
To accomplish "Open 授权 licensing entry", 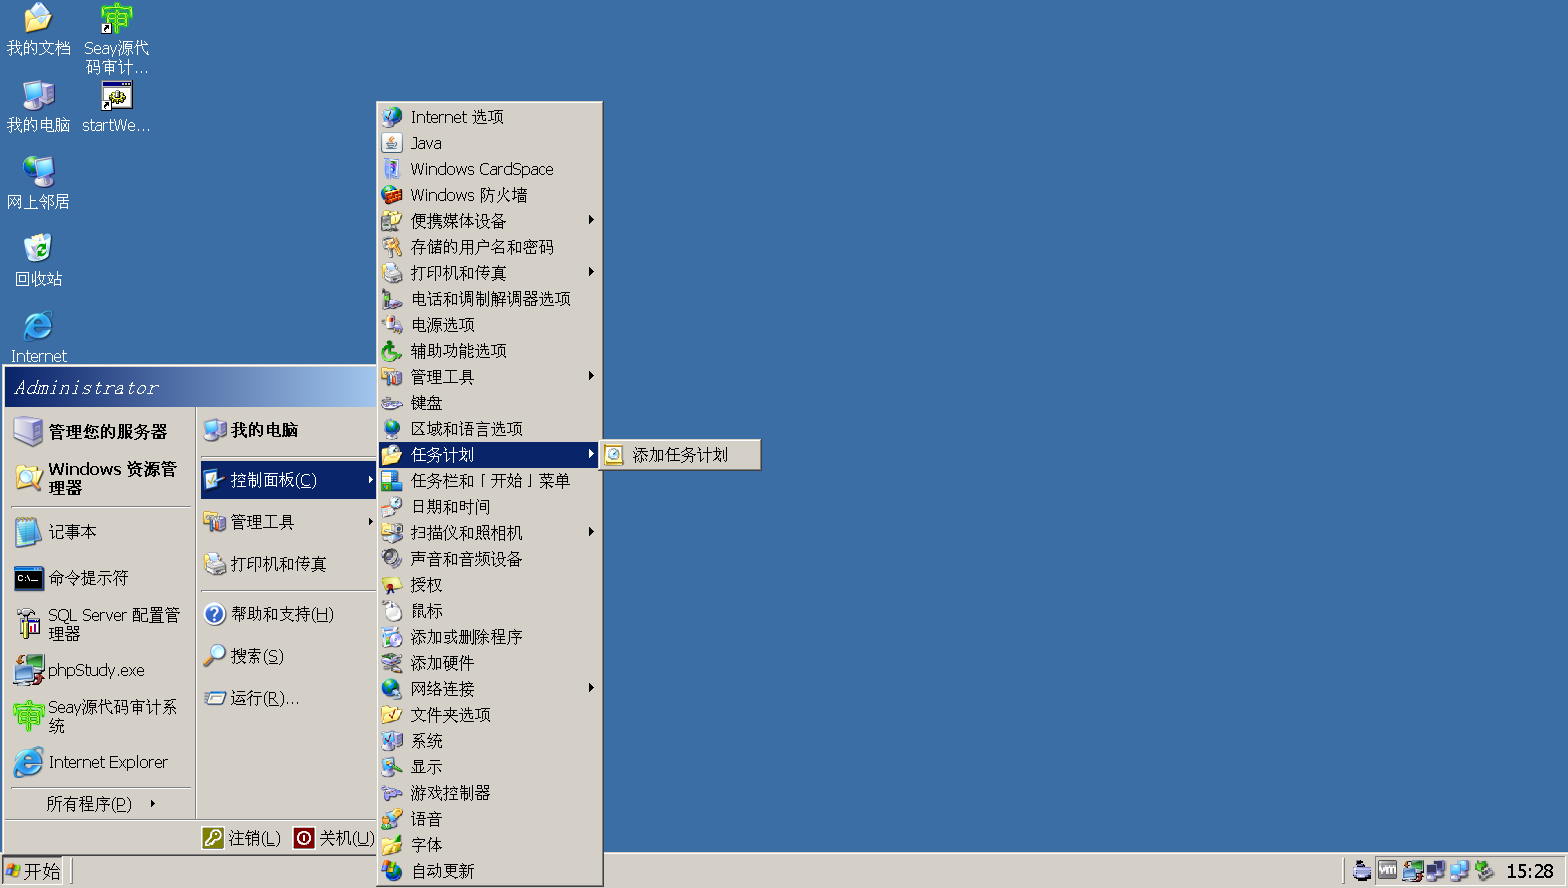I will (x=490, y=585).
